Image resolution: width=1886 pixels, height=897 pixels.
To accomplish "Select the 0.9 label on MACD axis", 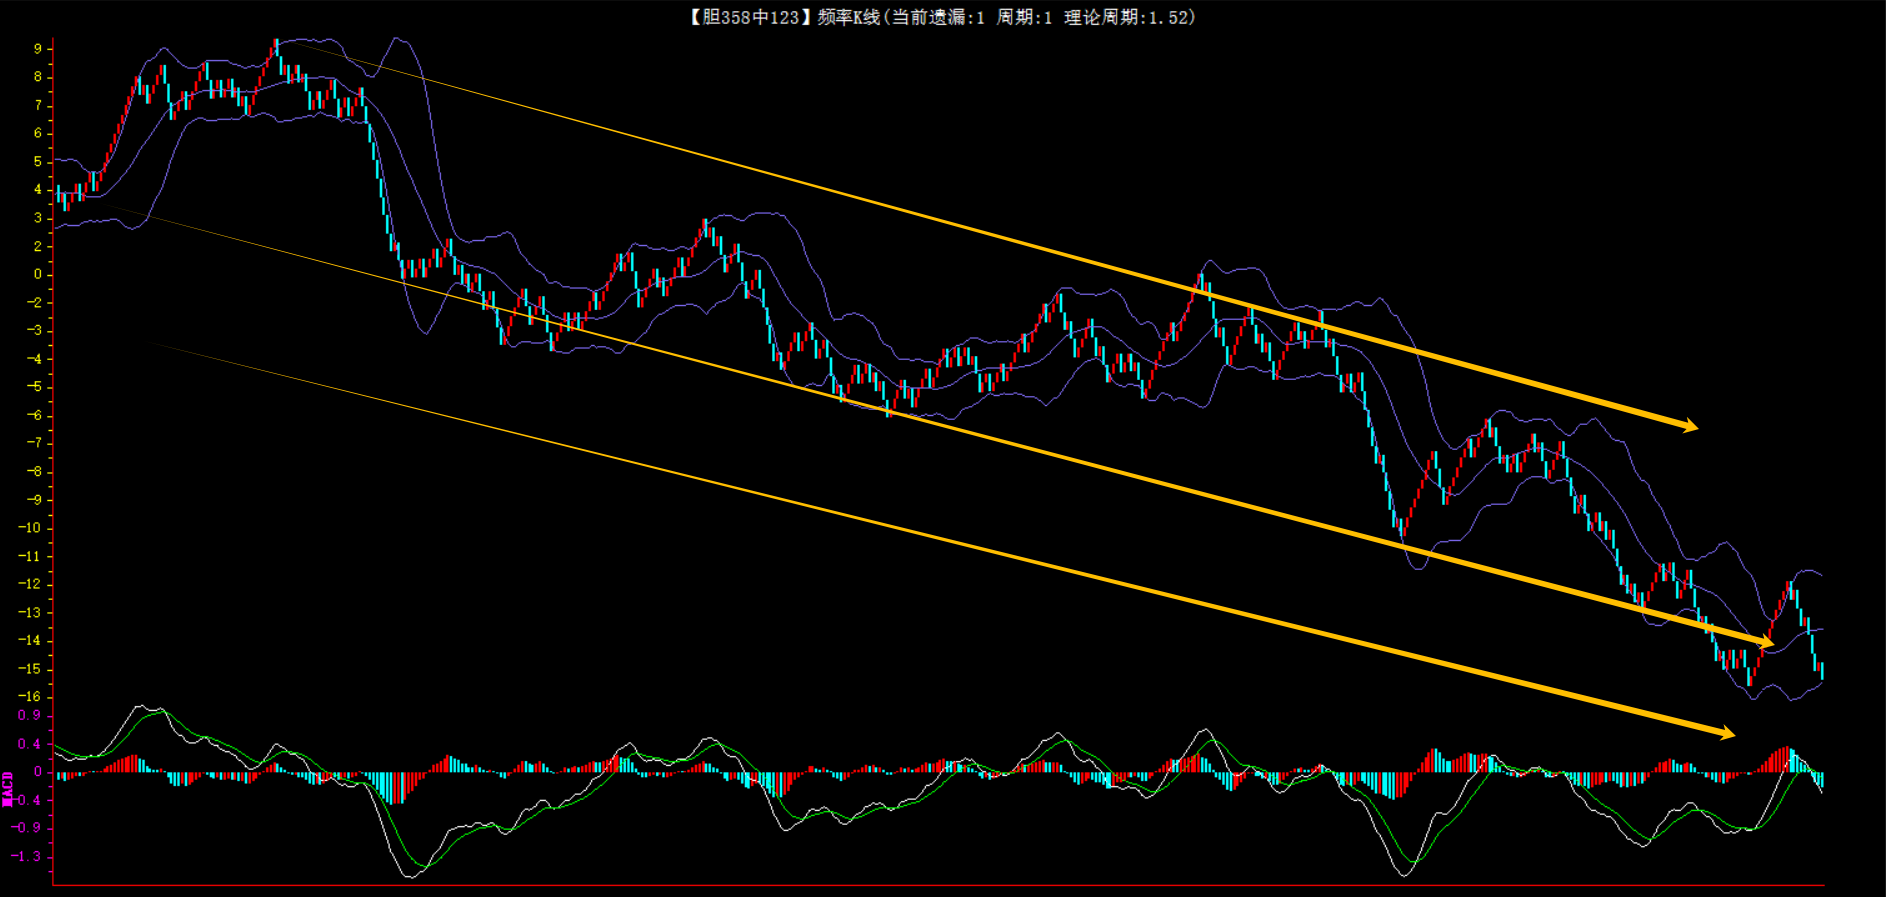I will tap(29, 715).
